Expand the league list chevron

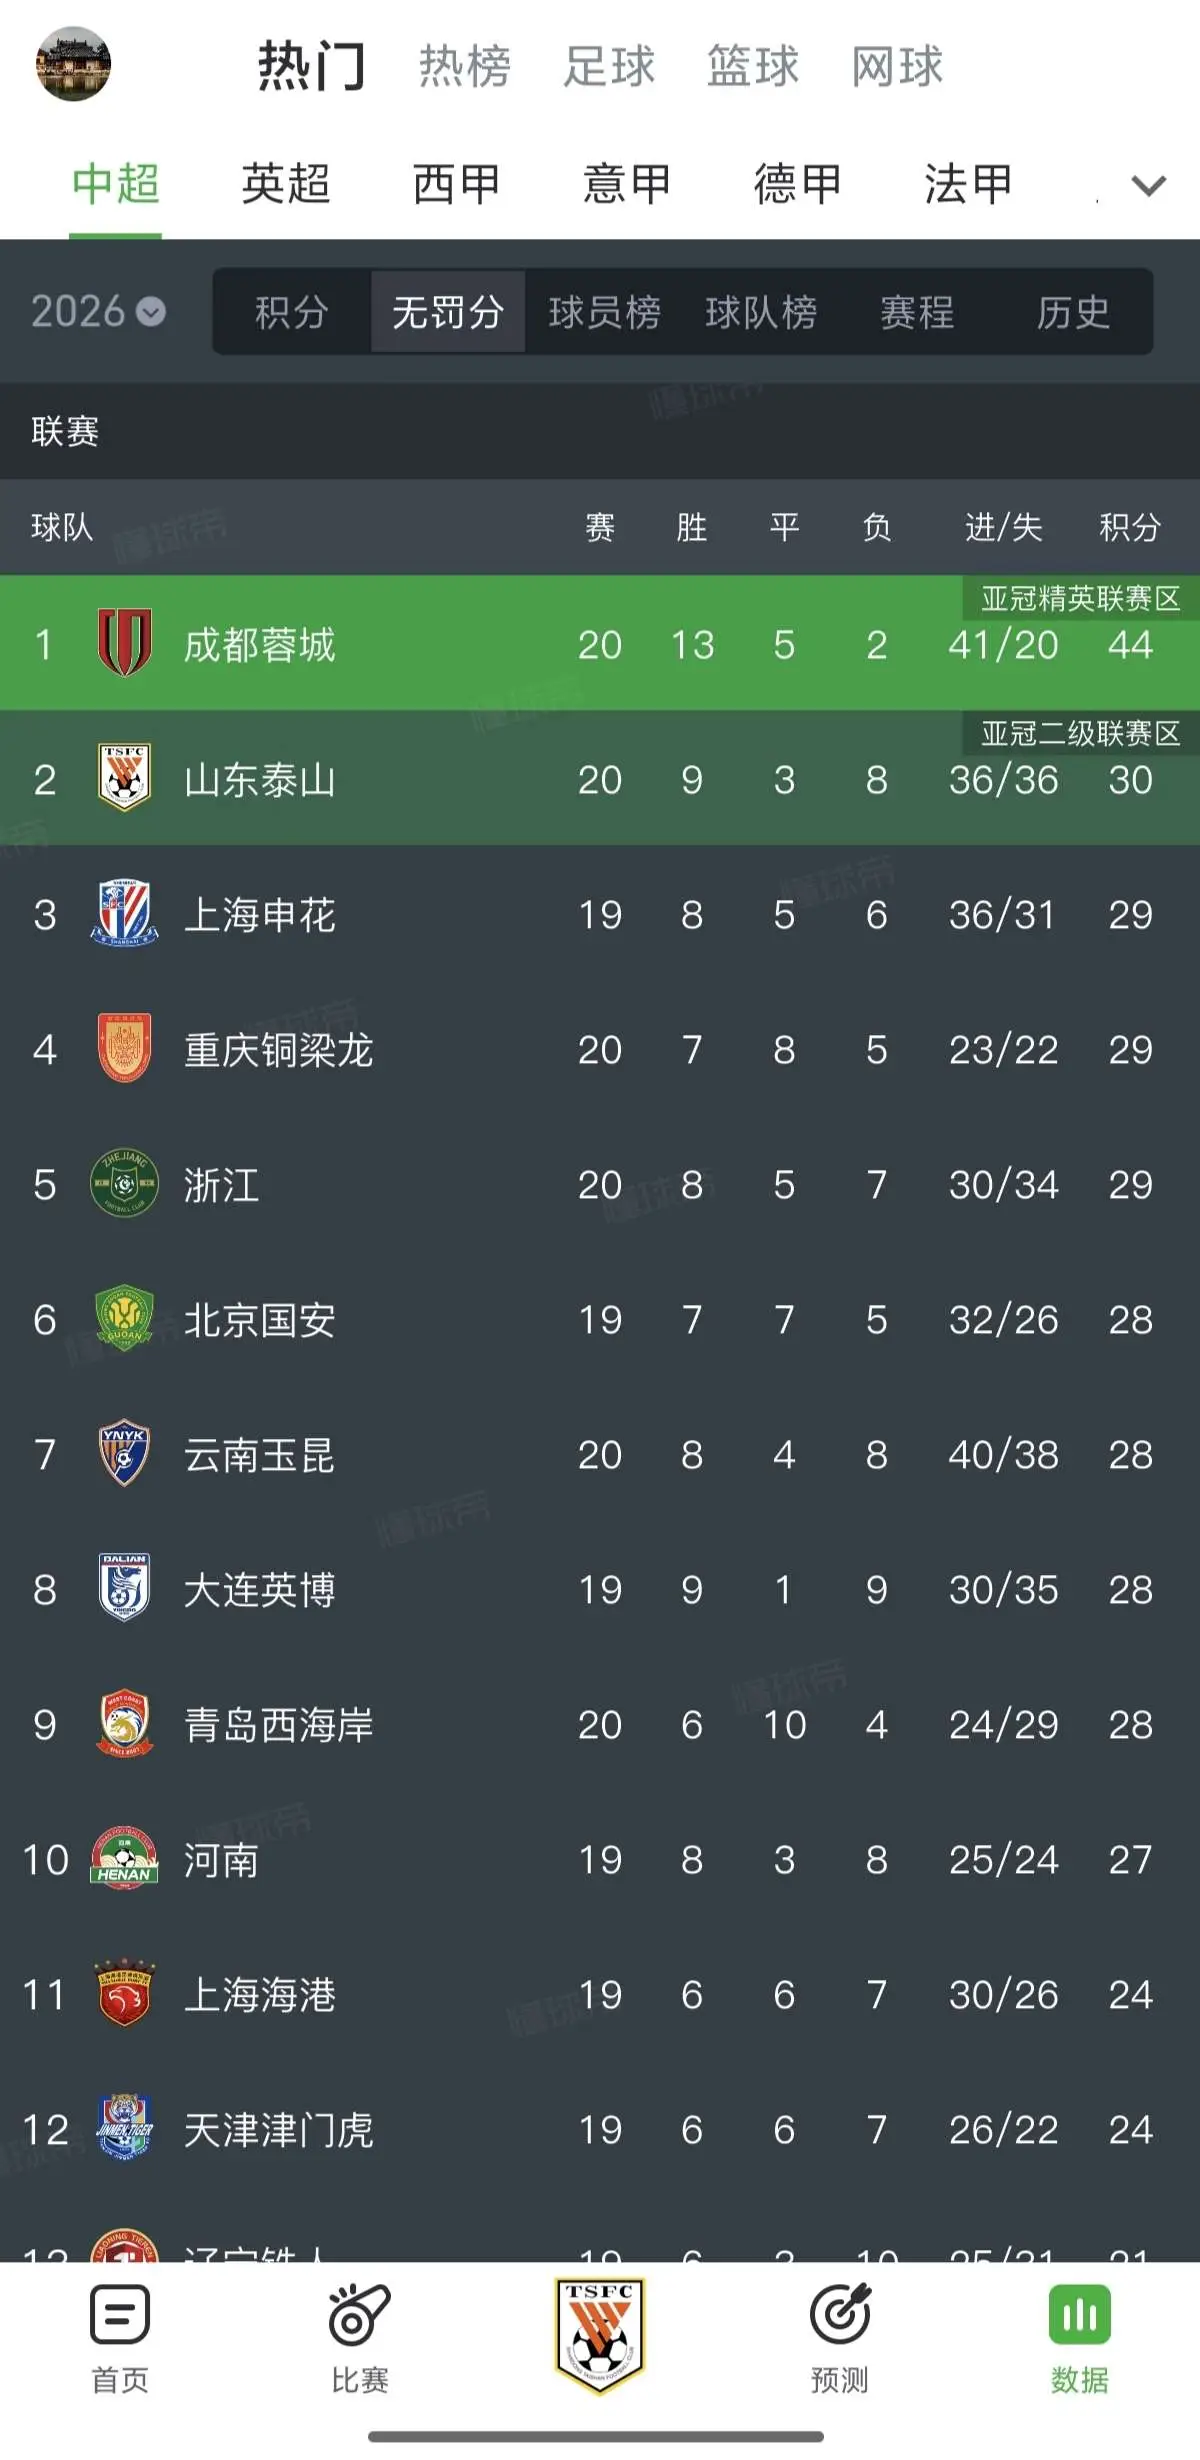click(x=1148, y=186)
